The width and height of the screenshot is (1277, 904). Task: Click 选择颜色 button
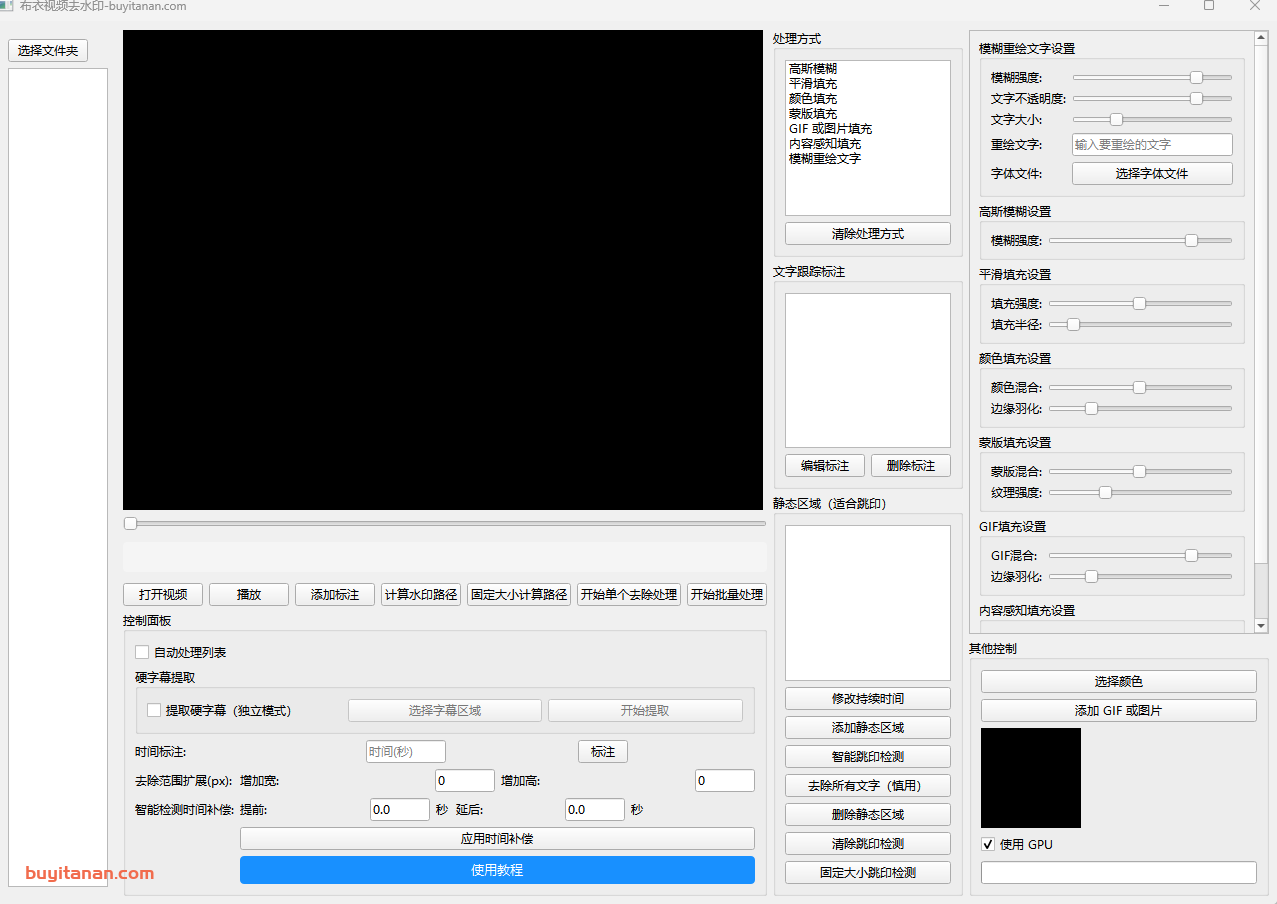tap(1119, 681)
